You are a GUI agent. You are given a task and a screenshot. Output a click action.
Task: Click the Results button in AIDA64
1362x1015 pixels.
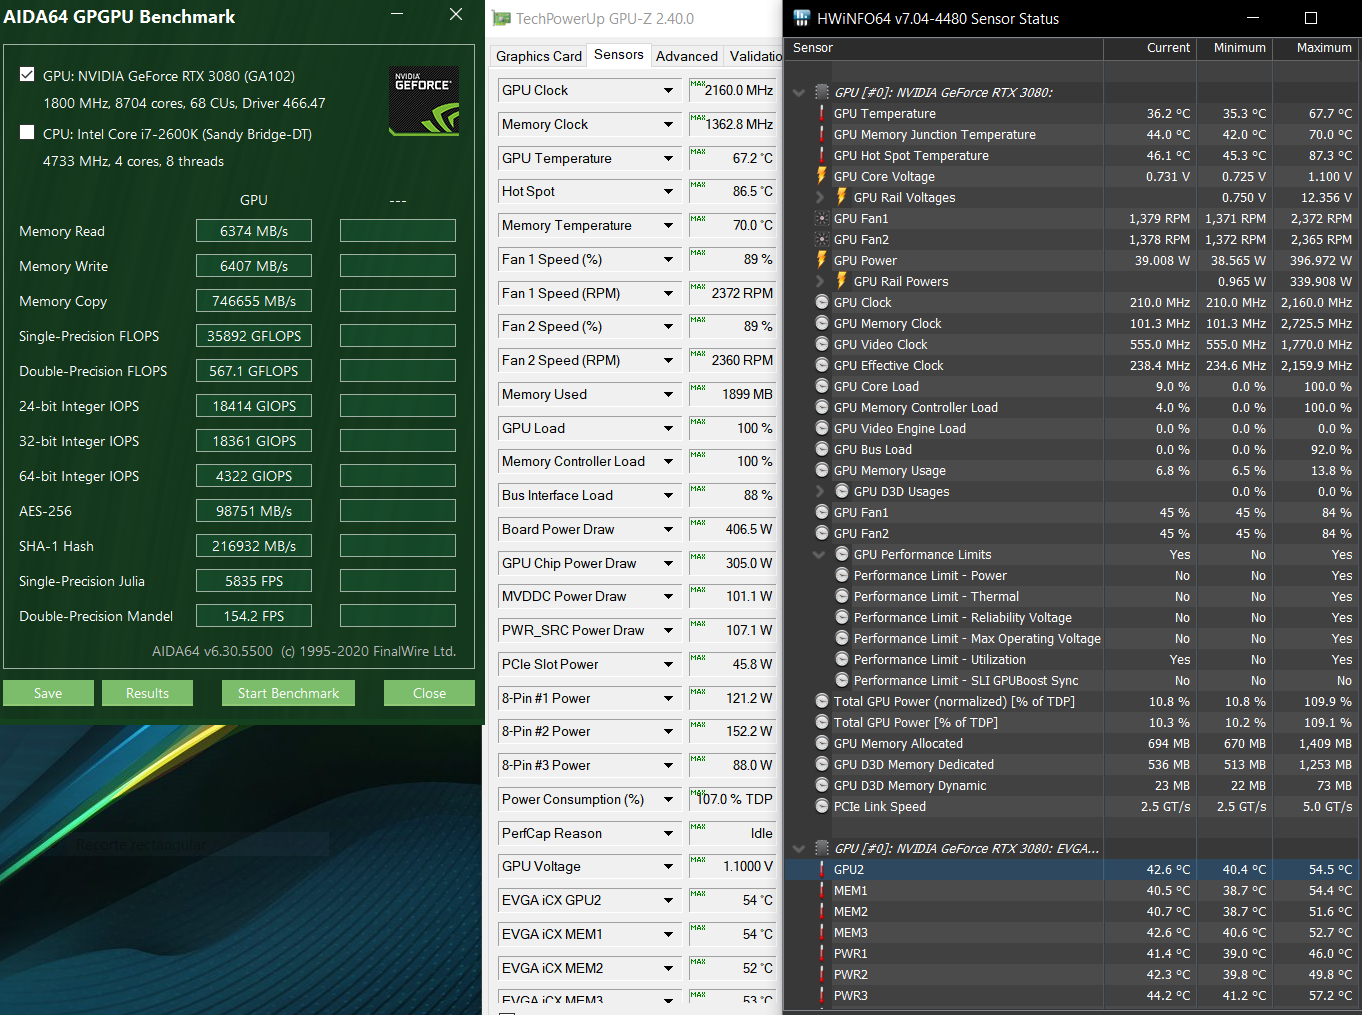pos(147,693)
